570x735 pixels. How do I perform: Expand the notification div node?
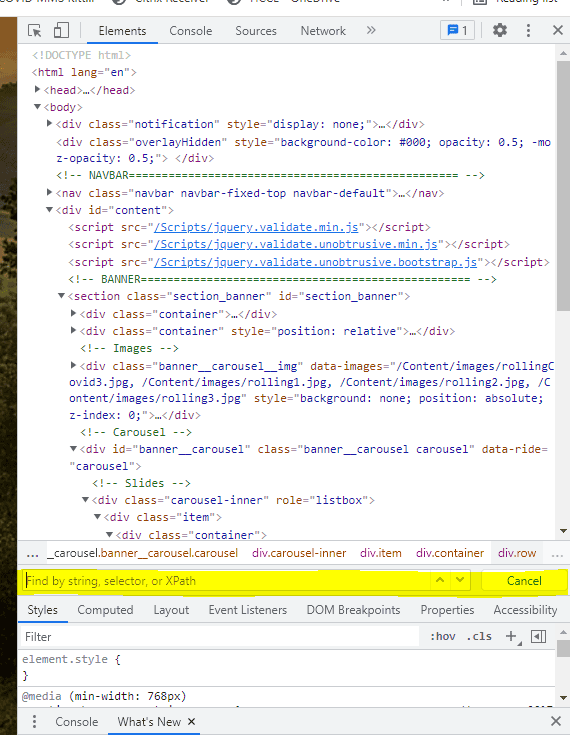(x=49, y=123)
